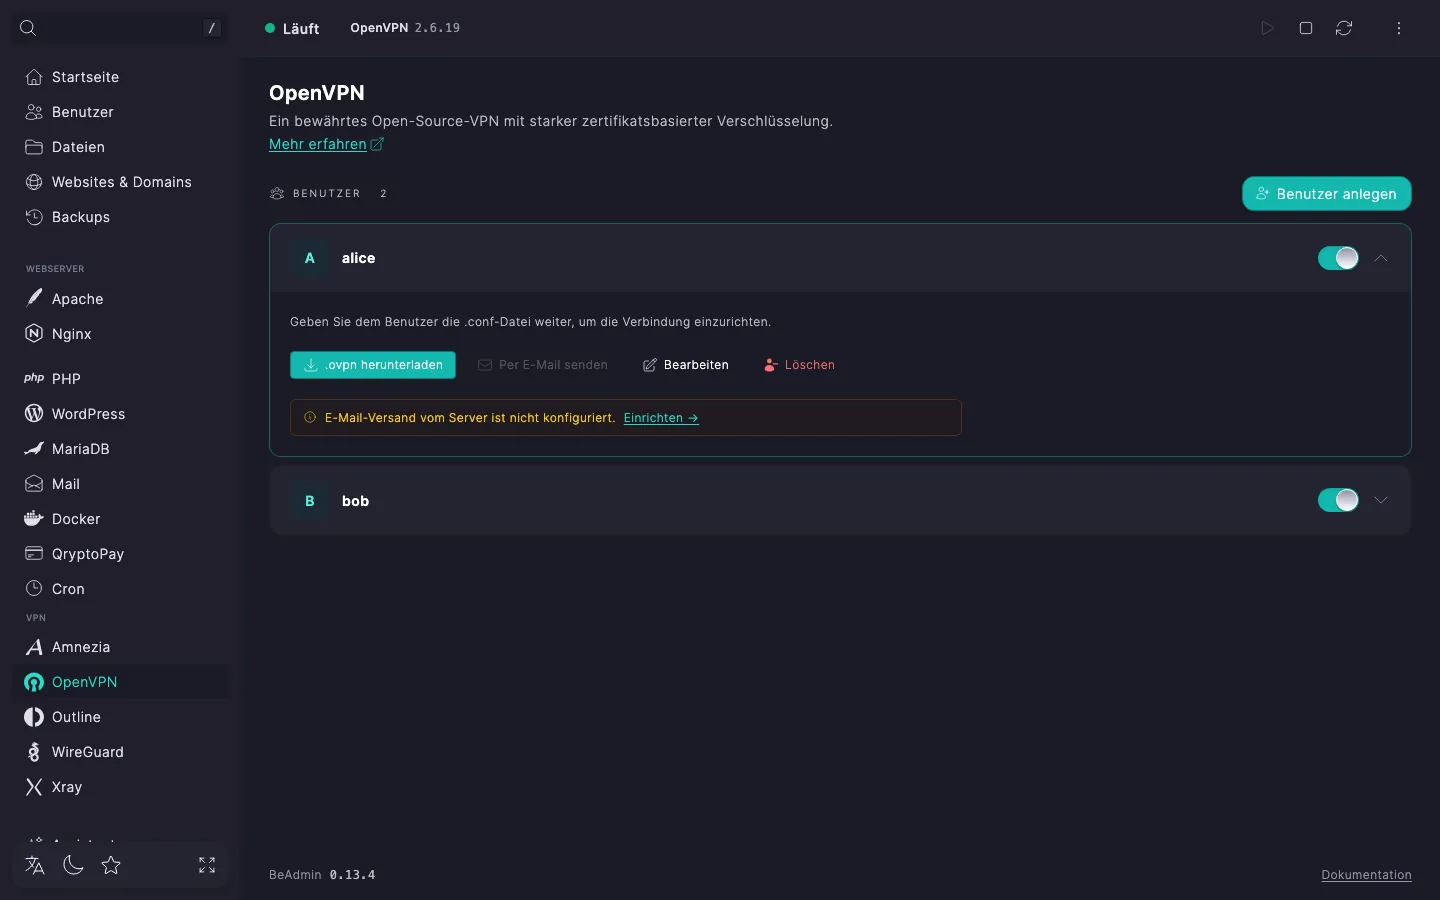Open the Dokumentation link
The width and height of the screenshot is (1440, 900).
tap(1366, 875)
